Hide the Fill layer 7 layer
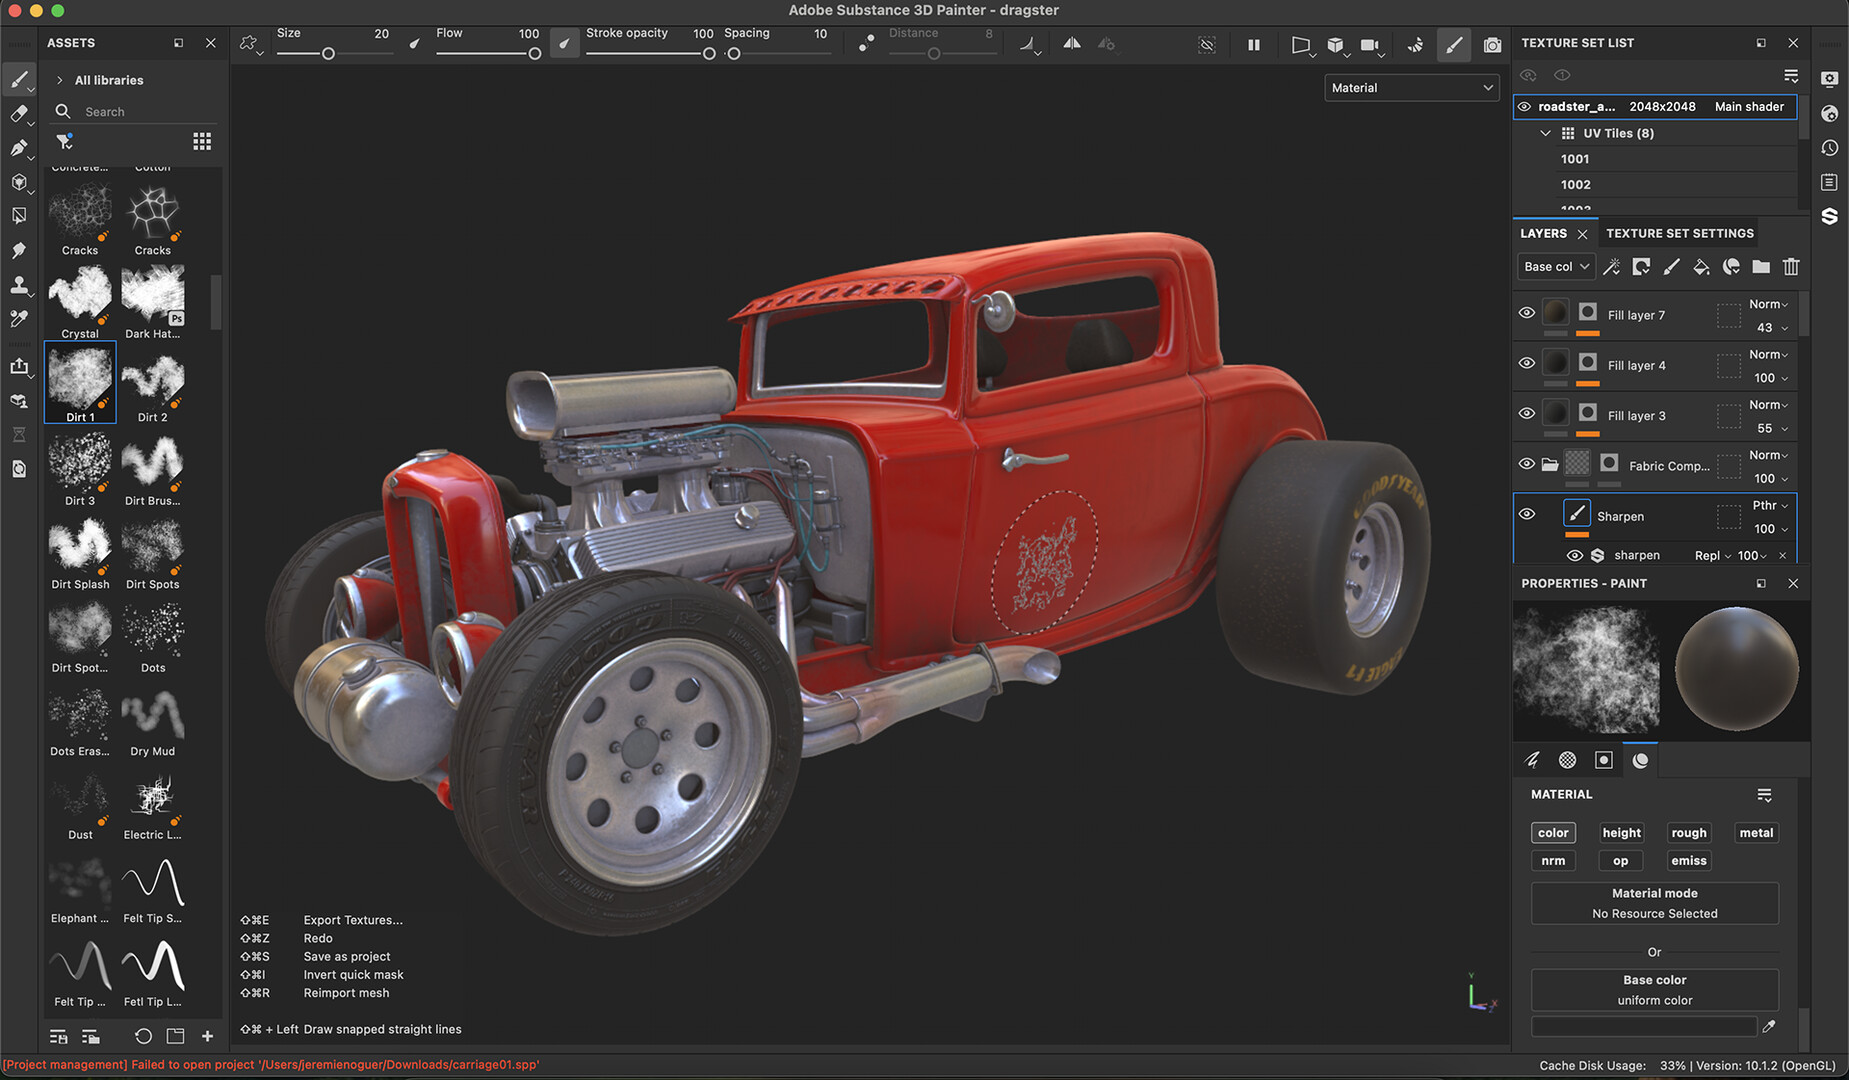This screenshot has height=1080, width=1849. [1527, 312]
